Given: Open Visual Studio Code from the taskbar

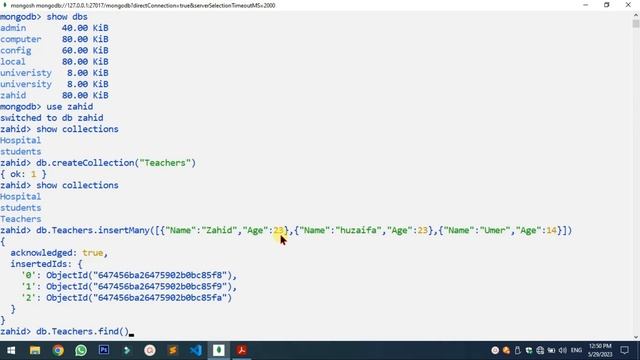Looking at the screenshot, I should (196, 350).
